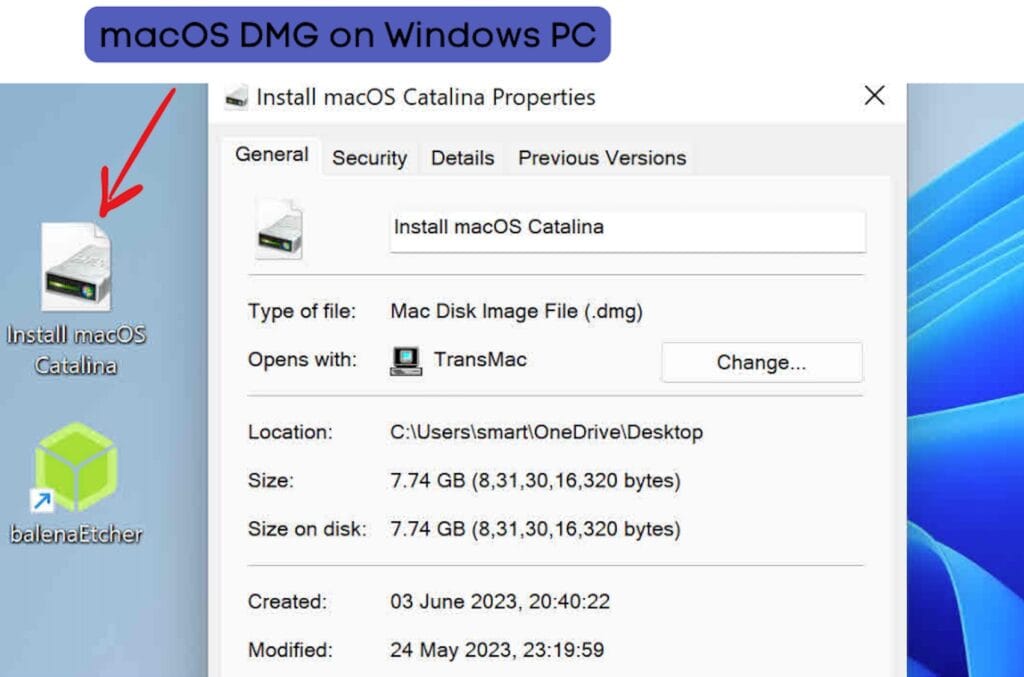This screenshot has height=677, width=1024.
Task: Click the file name field showing Install macOS Catalina
Action: click(x=627, y=231)
